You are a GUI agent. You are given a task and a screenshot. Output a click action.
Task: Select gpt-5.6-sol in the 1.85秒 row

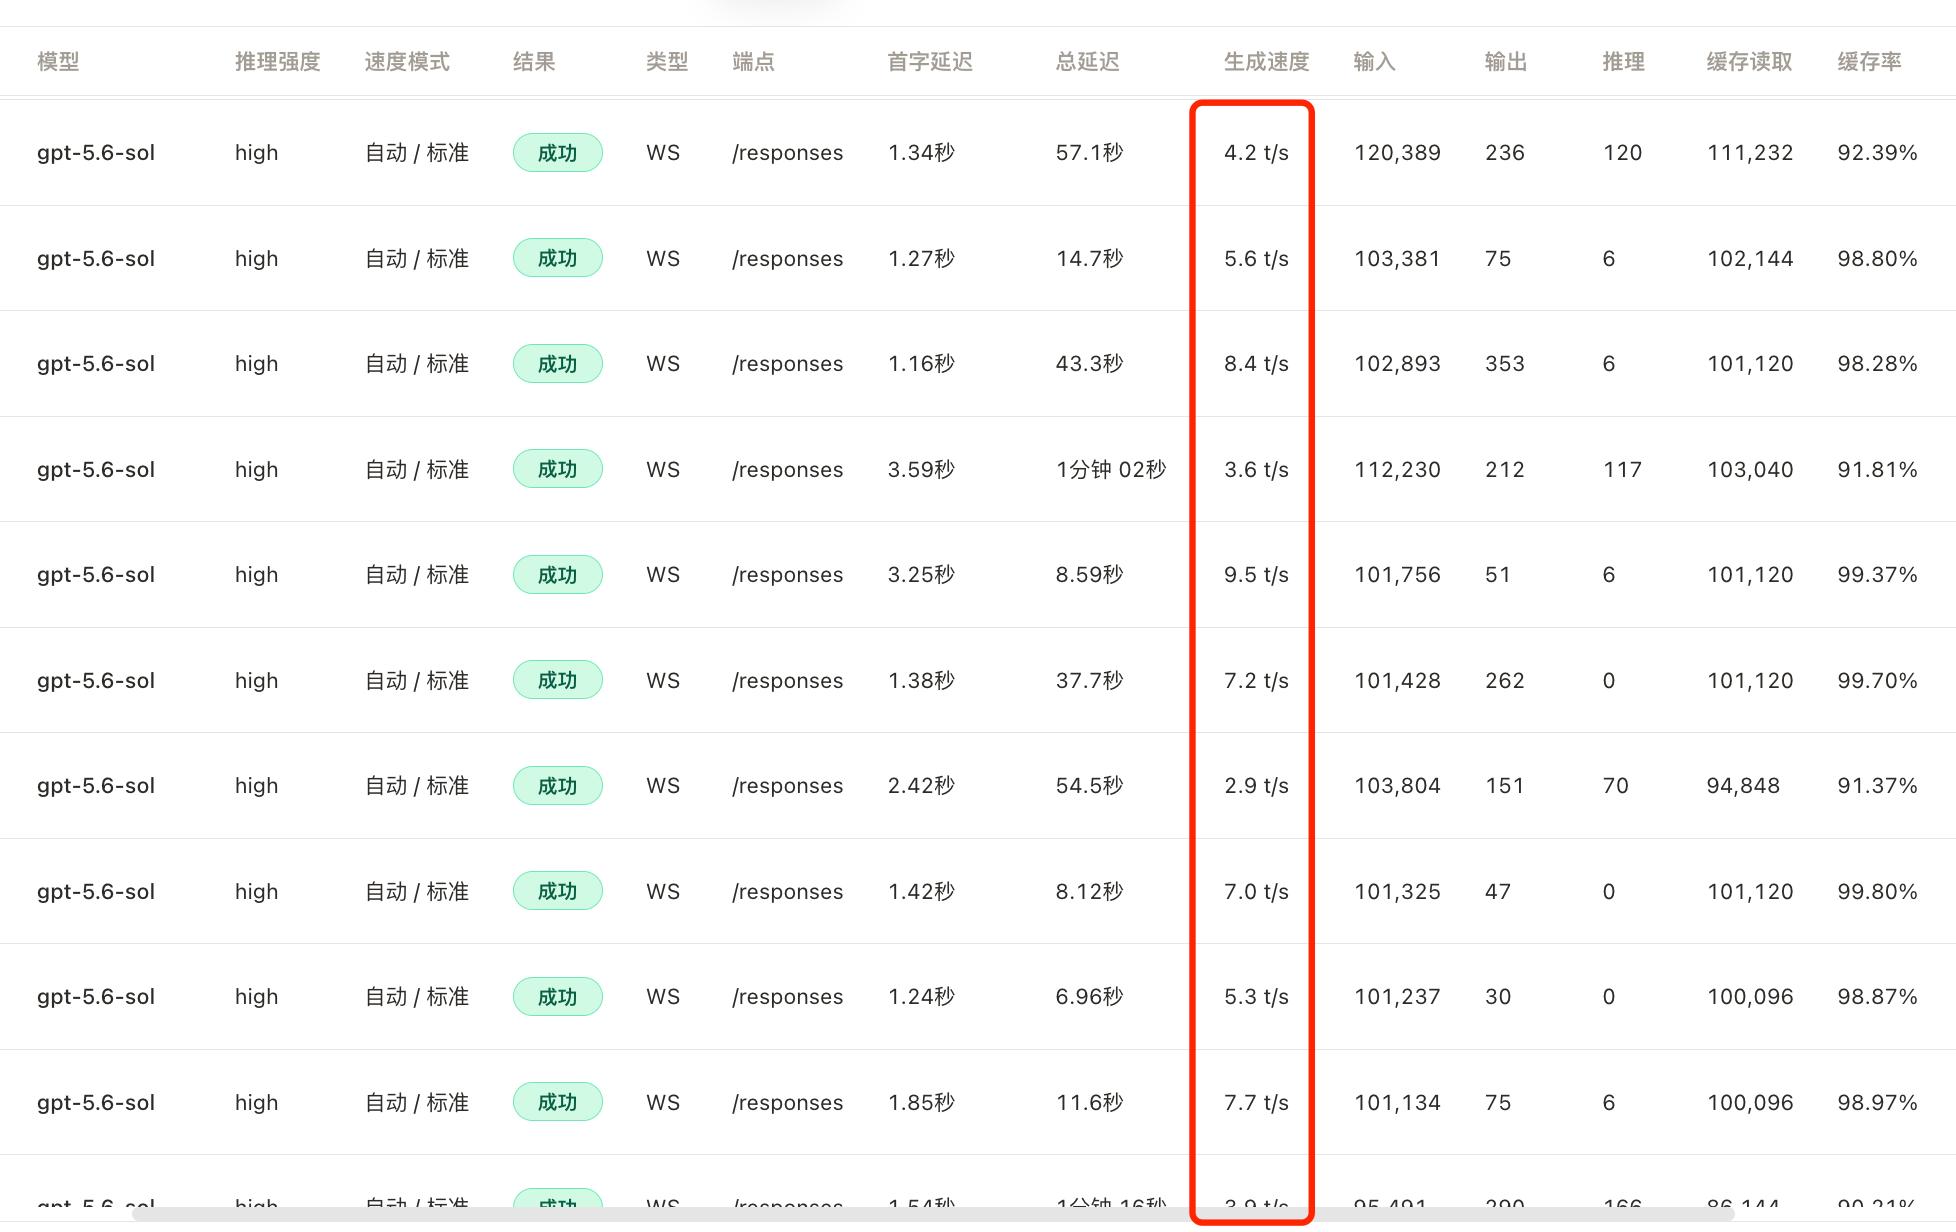click(x=96, y=1103)
